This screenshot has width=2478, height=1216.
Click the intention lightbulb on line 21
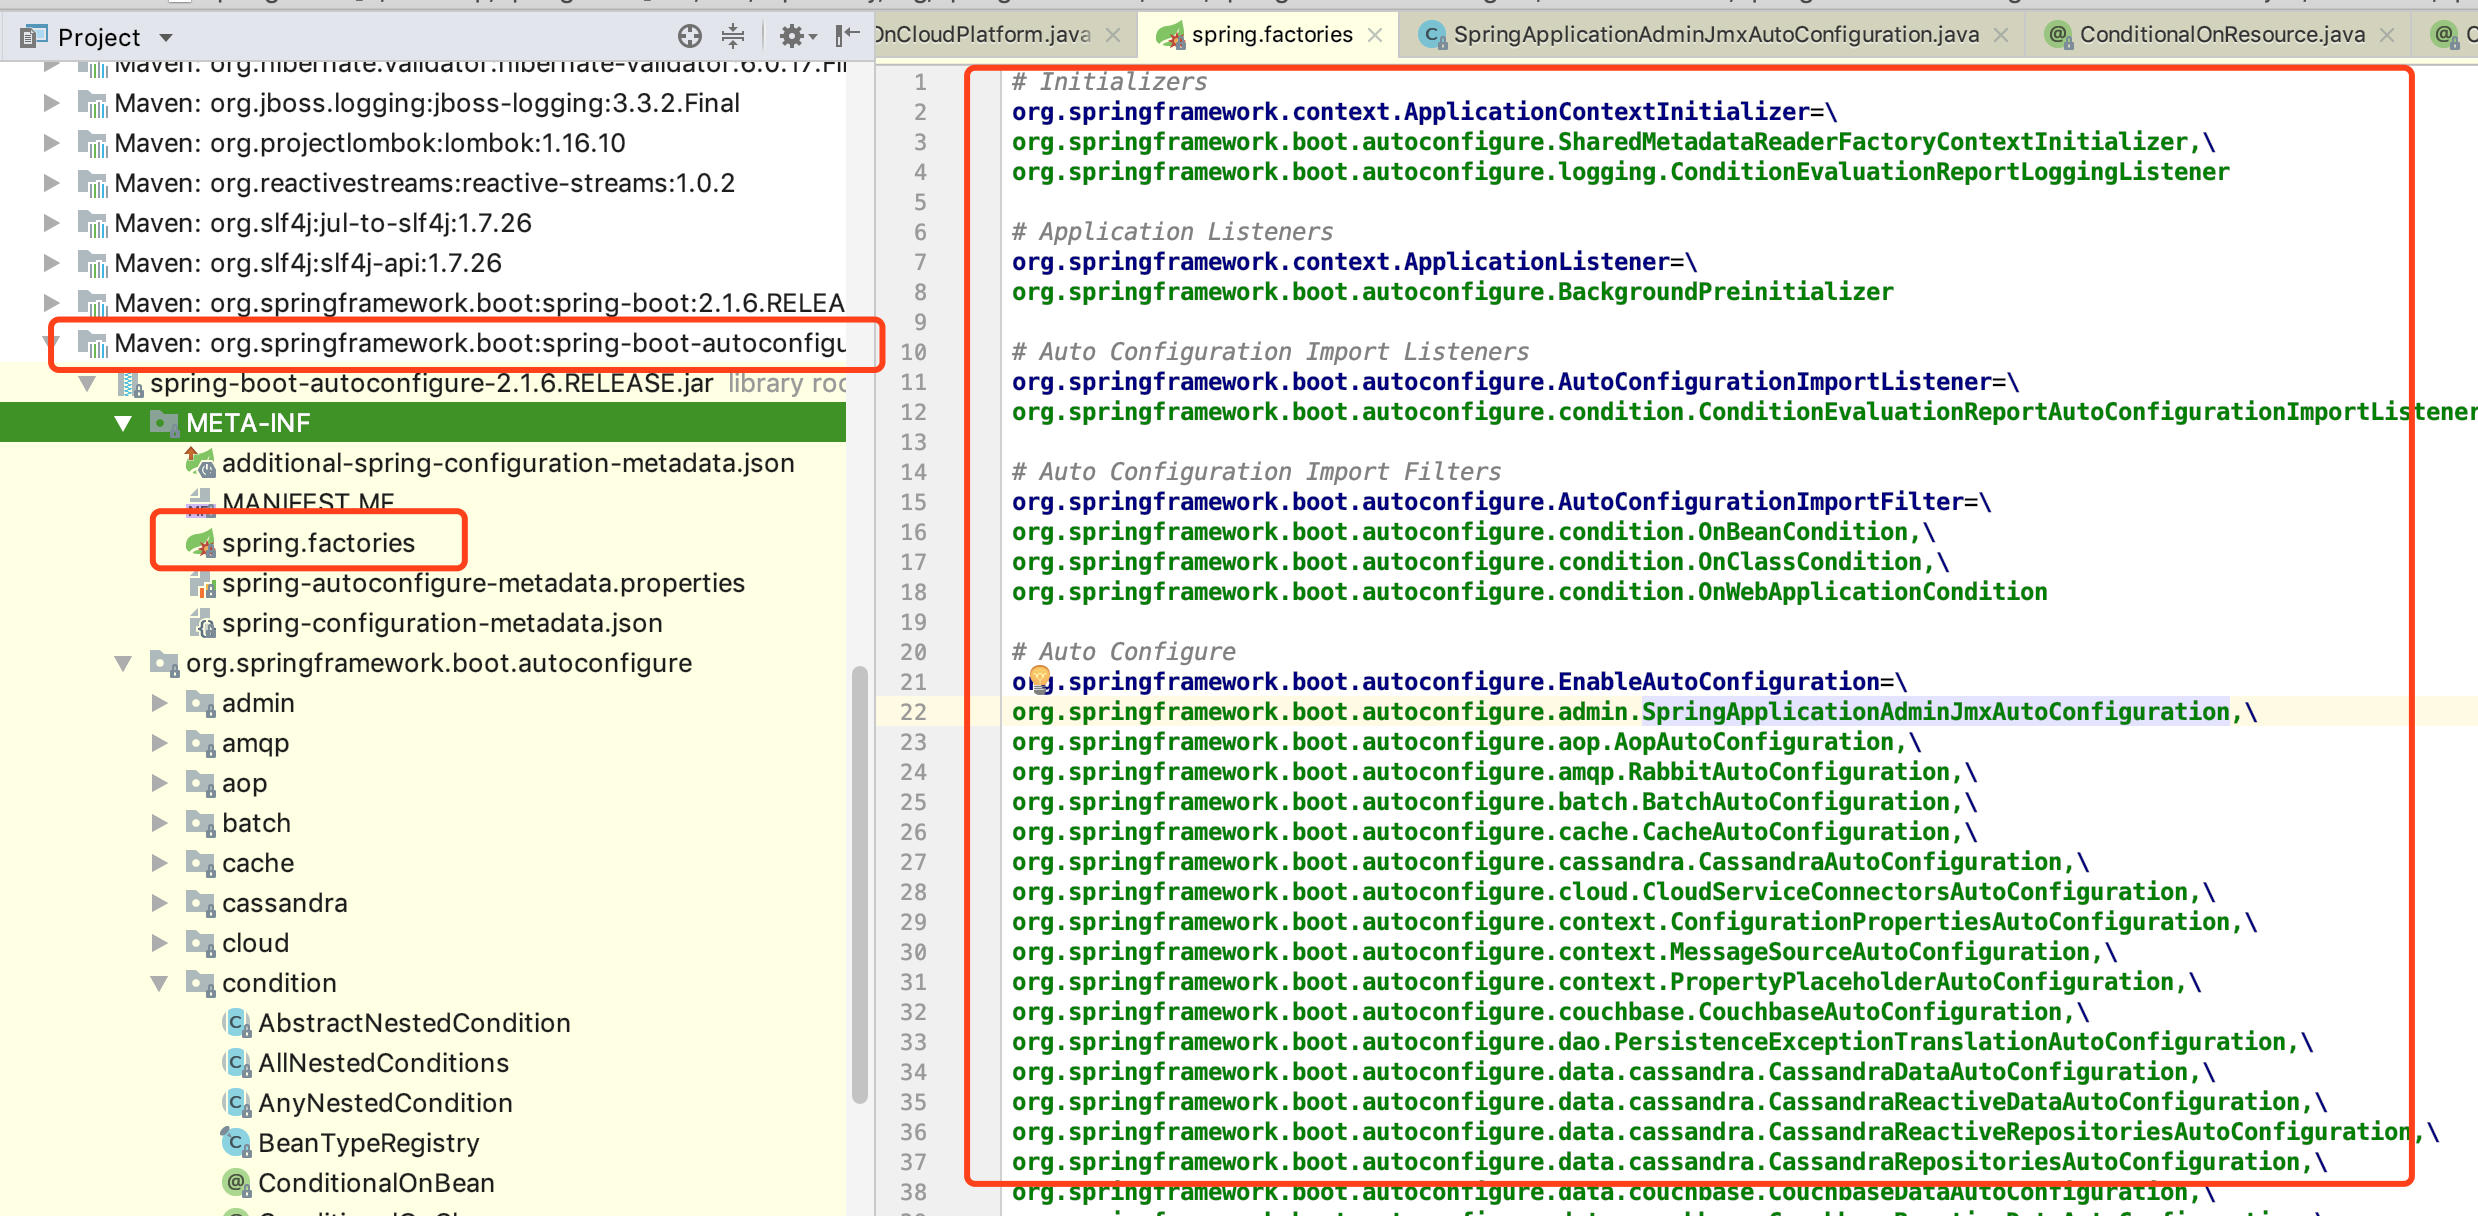[x=1040, y=680]
